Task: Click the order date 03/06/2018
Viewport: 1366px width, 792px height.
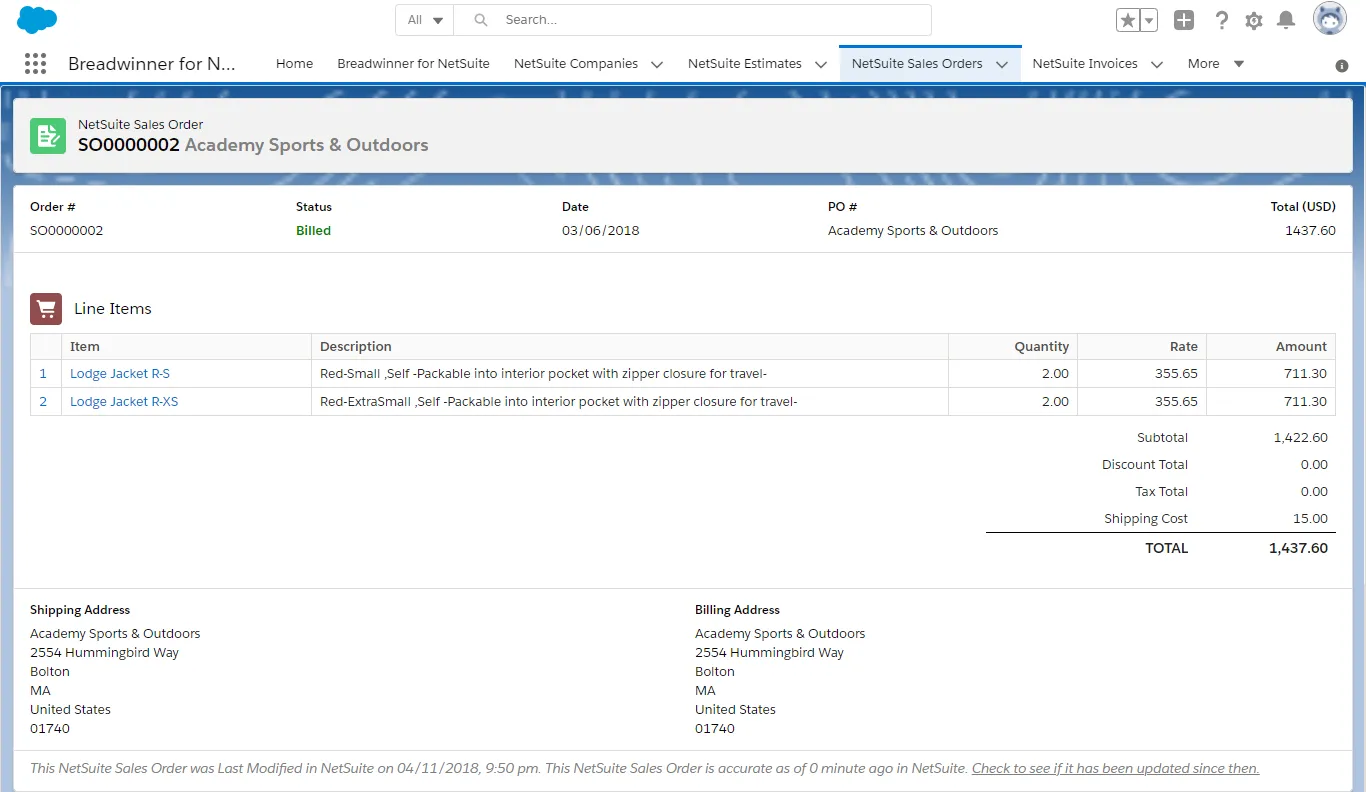Action: pyautogui.click(x=600, y=230)
